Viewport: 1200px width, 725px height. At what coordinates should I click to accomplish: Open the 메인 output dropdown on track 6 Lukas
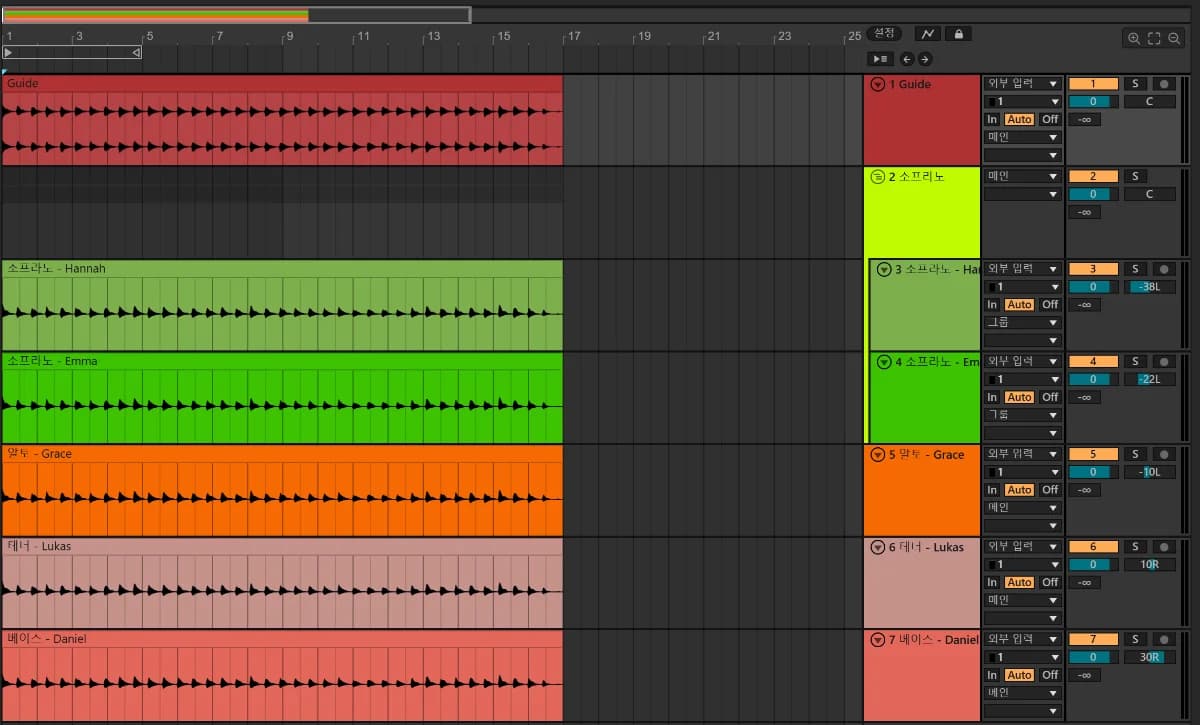[1022, 600]
